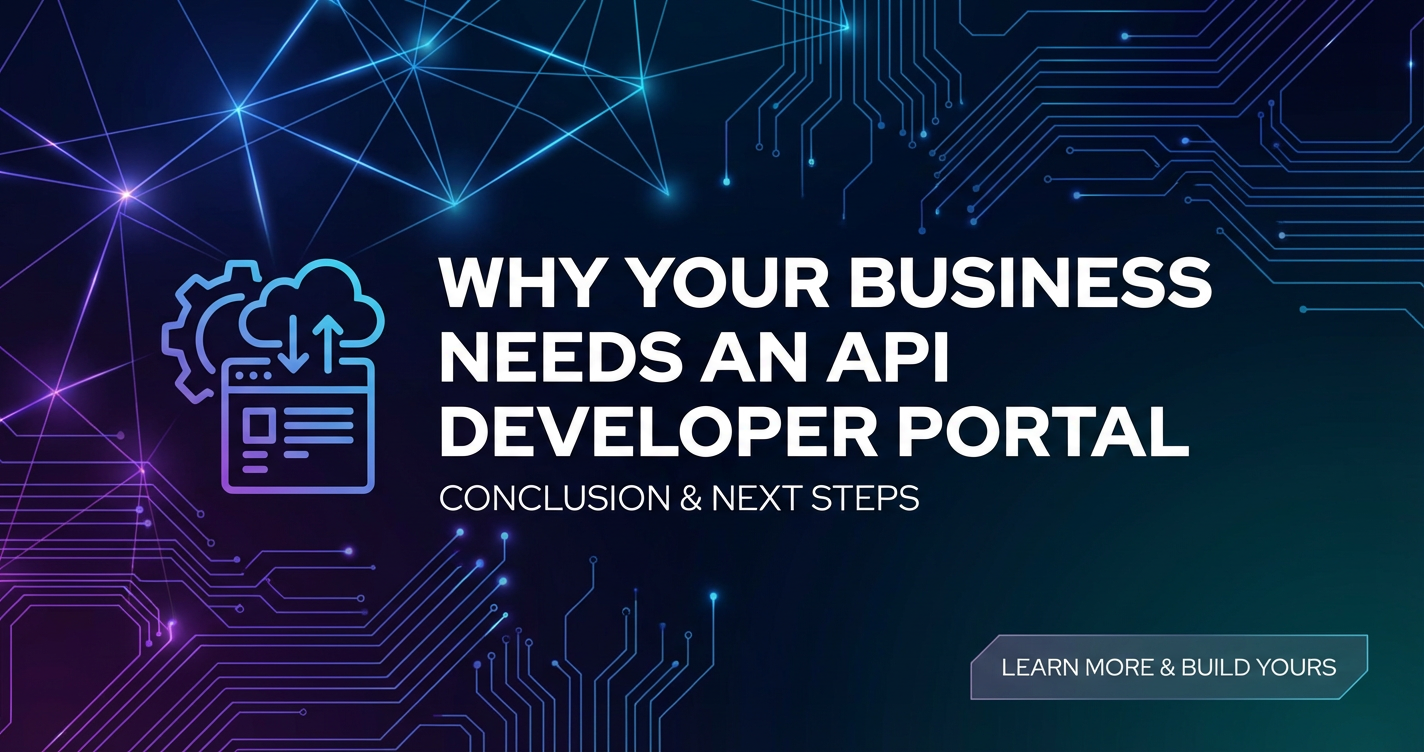1424x752 pixels.
Task: Click the headline line "Why Your Business"
Action: point(825,286)
